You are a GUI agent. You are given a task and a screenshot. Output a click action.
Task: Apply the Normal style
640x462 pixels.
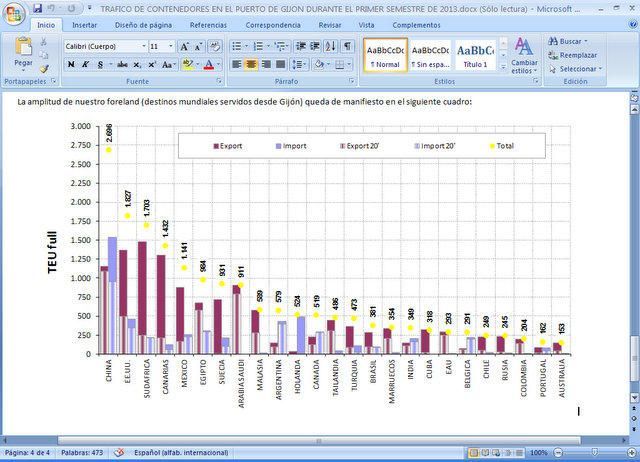coord(385,55)
